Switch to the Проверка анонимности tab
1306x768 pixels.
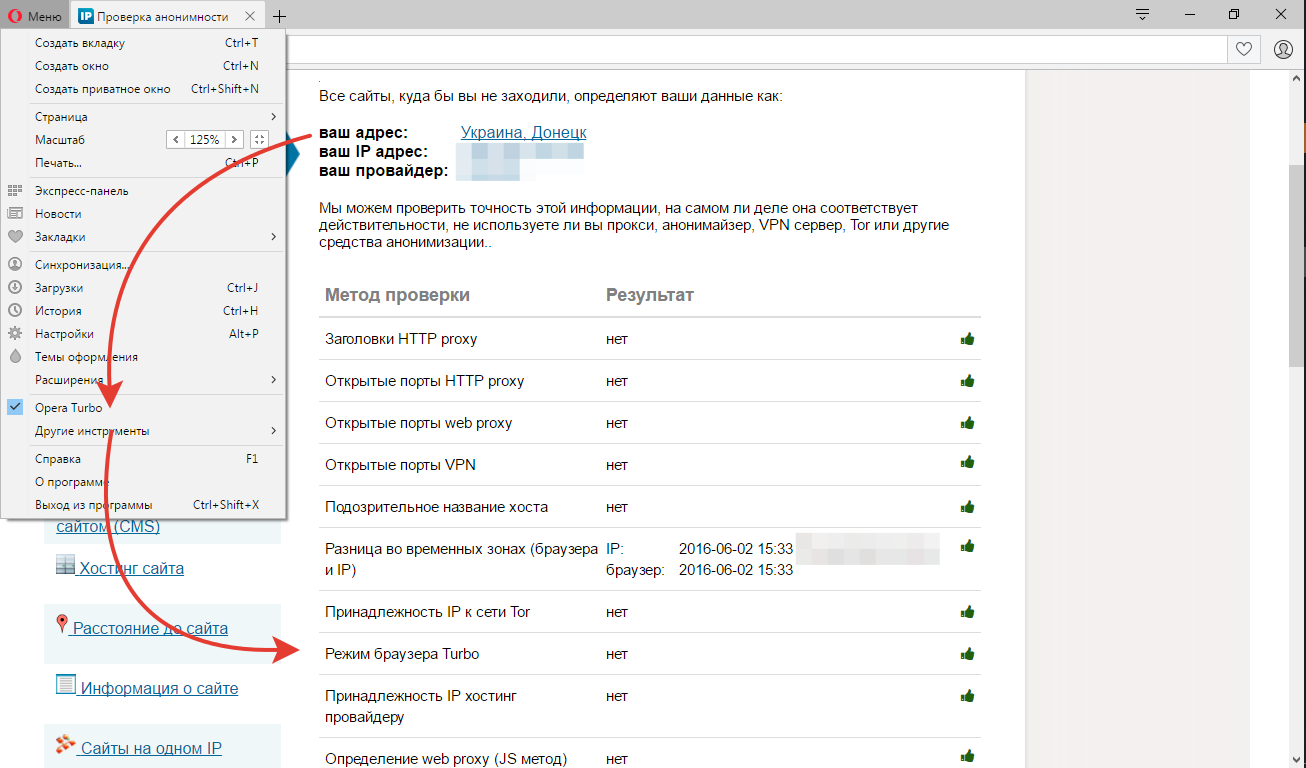pos(163,16)
